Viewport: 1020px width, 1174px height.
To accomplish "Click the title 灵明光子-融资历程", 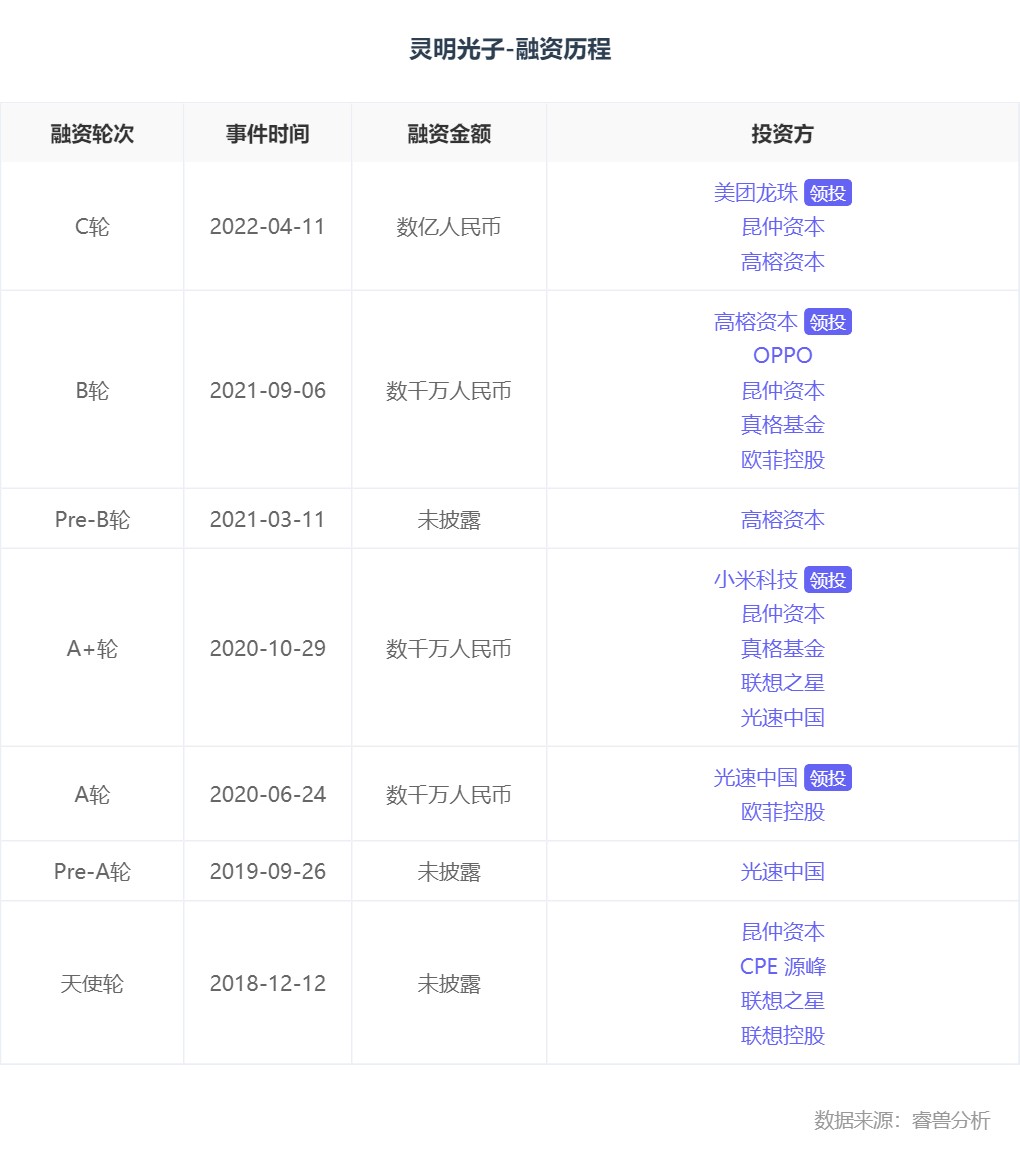I will (x=510, y=49).
